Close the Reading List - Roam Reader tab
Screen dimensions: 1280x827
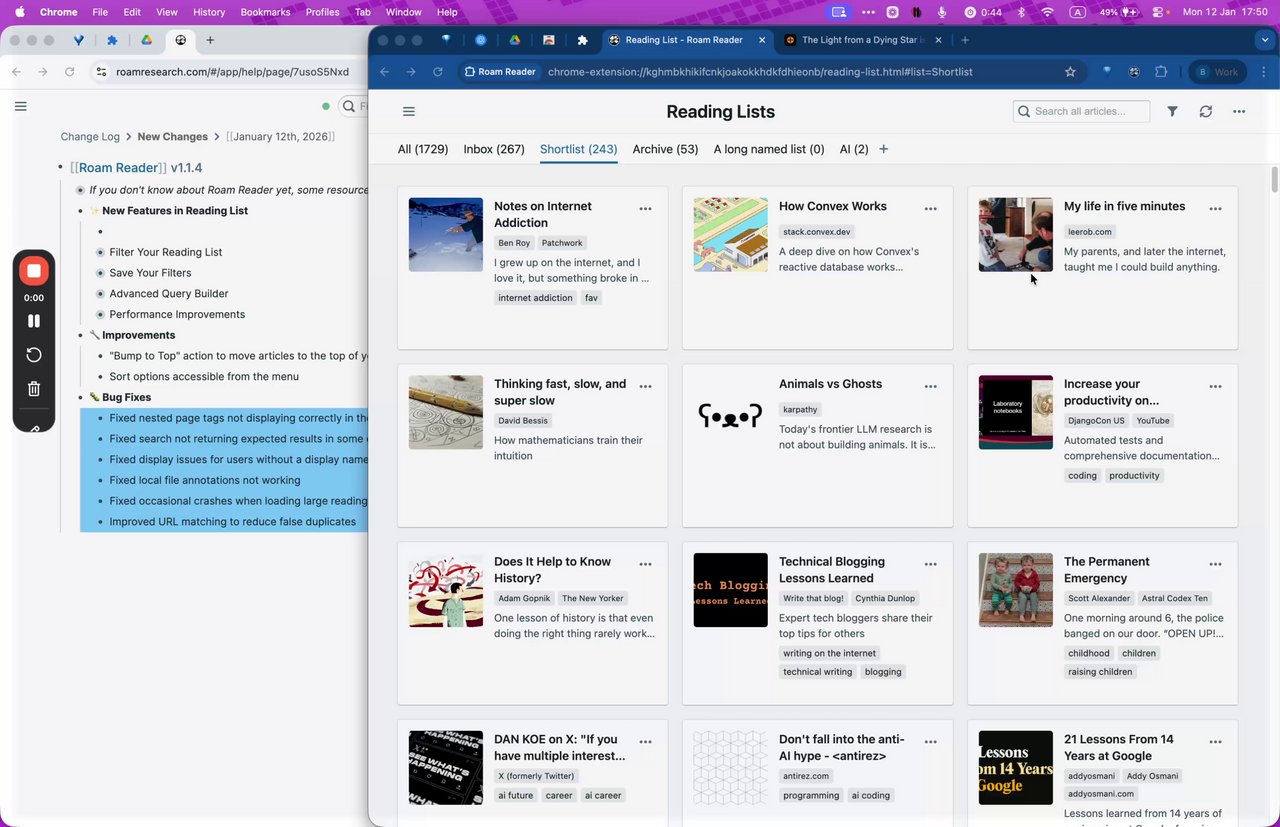[x=763, y=40]
